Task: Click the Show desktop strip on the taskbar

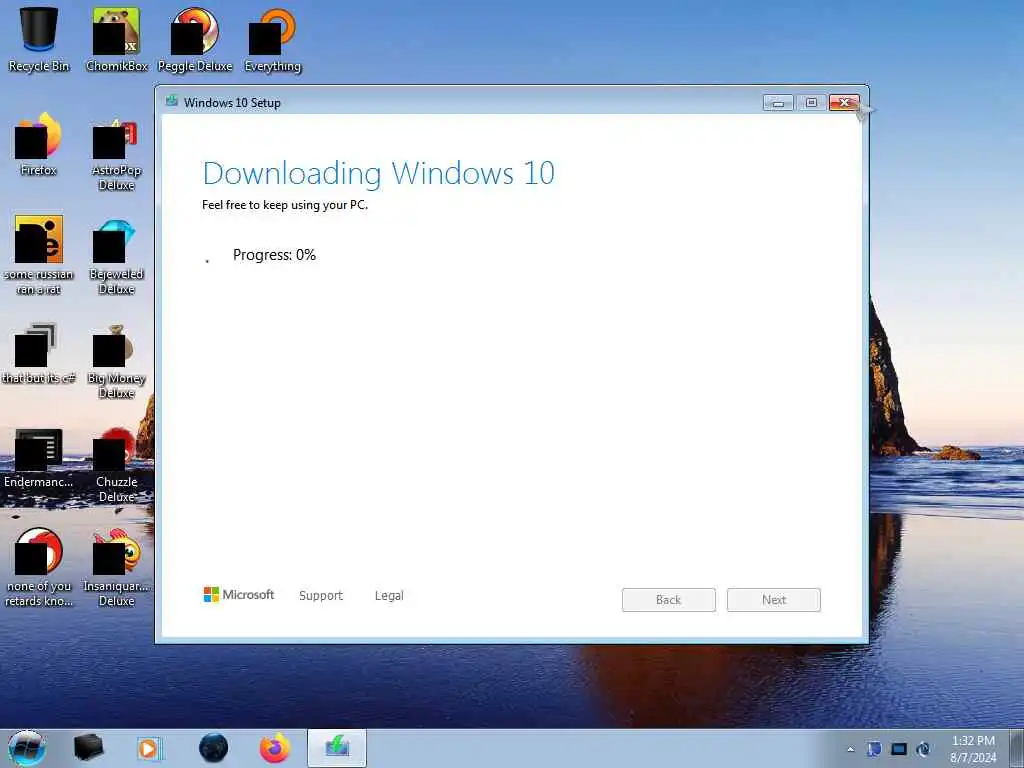Action: 1016,748
